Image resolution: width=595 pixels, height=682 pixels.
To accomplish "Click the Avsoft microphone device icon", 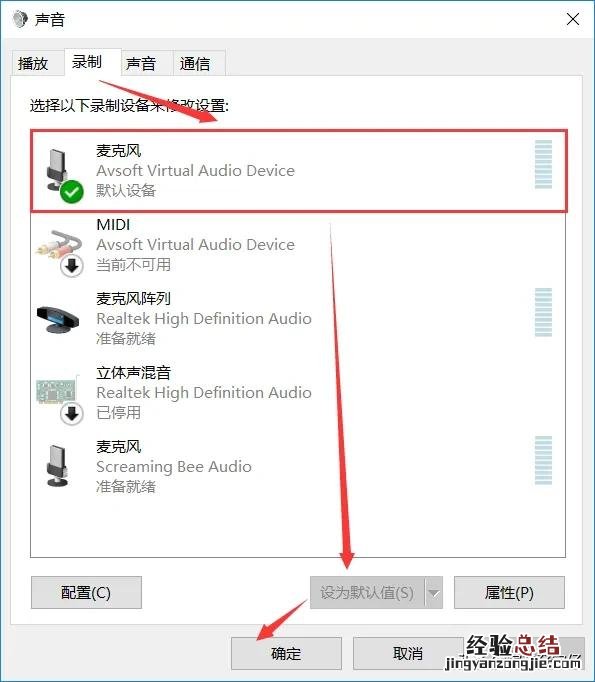I will pos(58,171).
